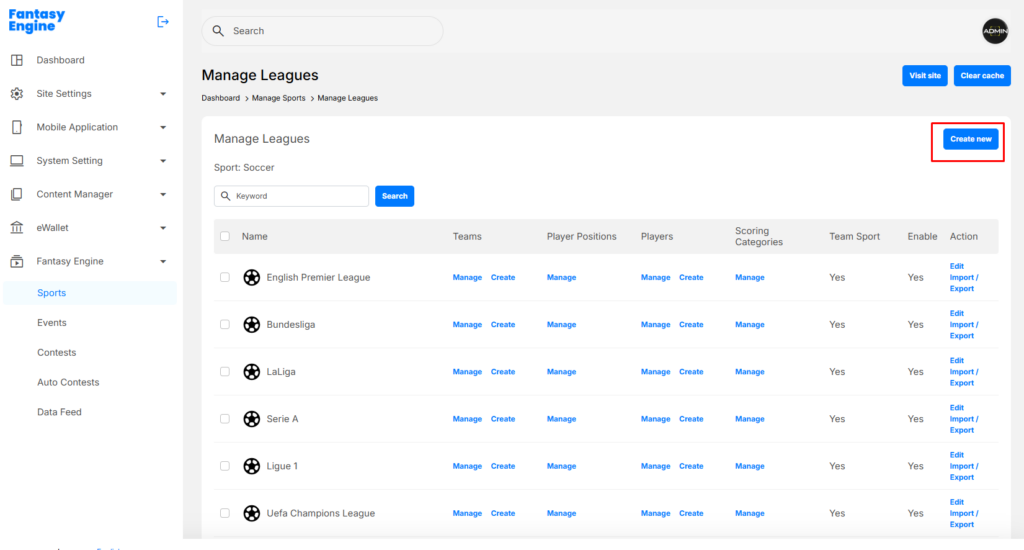1024x550 pixels.
Task: Tick the English Premier League checkbox
Action: (x=225, y=278)
